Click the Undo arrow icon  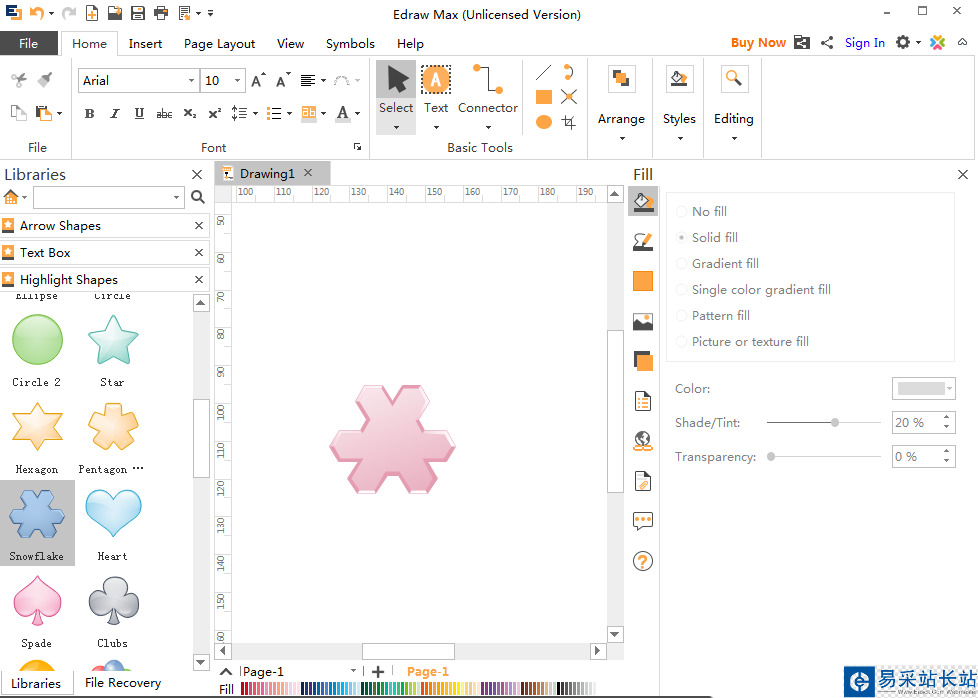pyautogui.click(x=37, y=12)
